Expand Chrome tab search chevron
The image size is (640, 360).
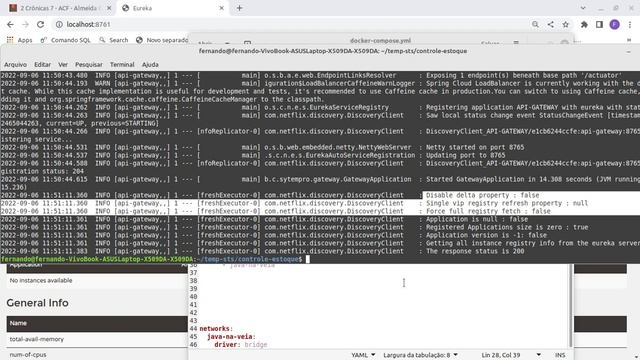pos(583,8)
